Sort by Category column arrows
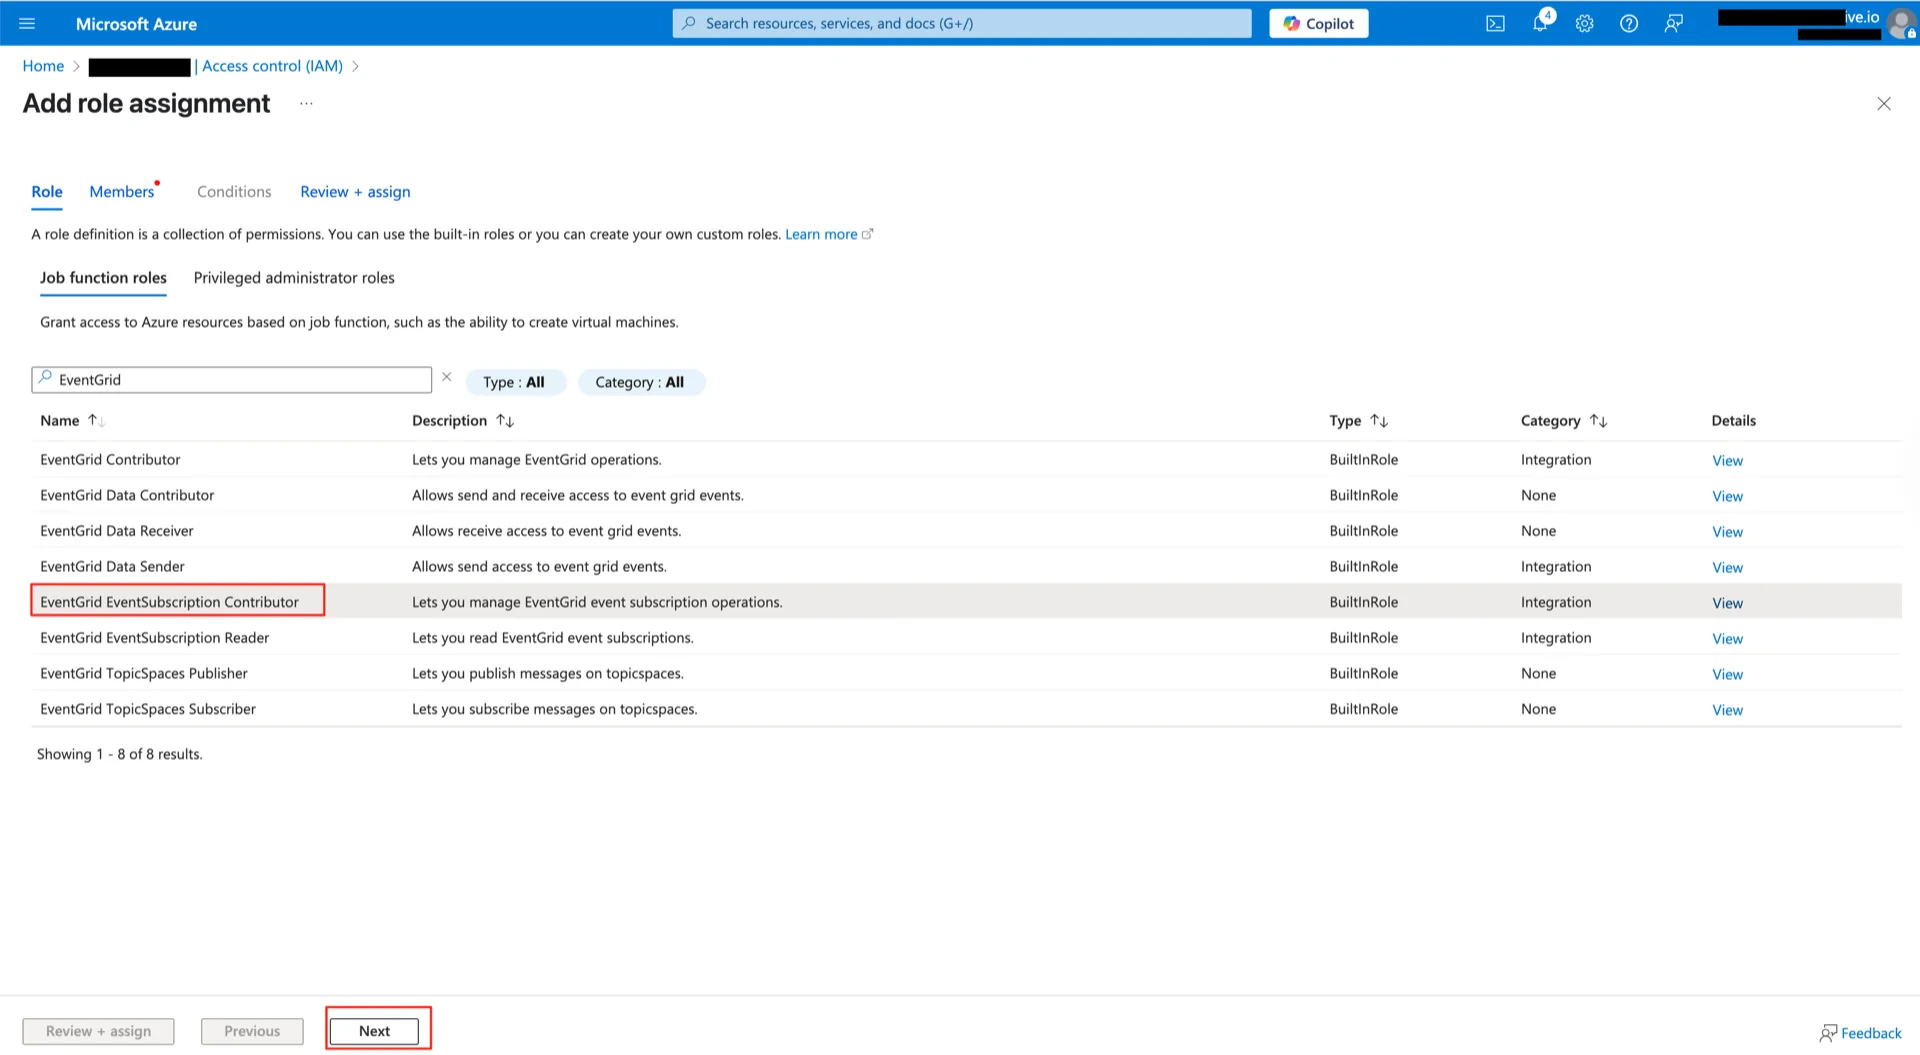Image resolution: width=1920 pixels, height=1055 pixels. tap(1598, 421)
